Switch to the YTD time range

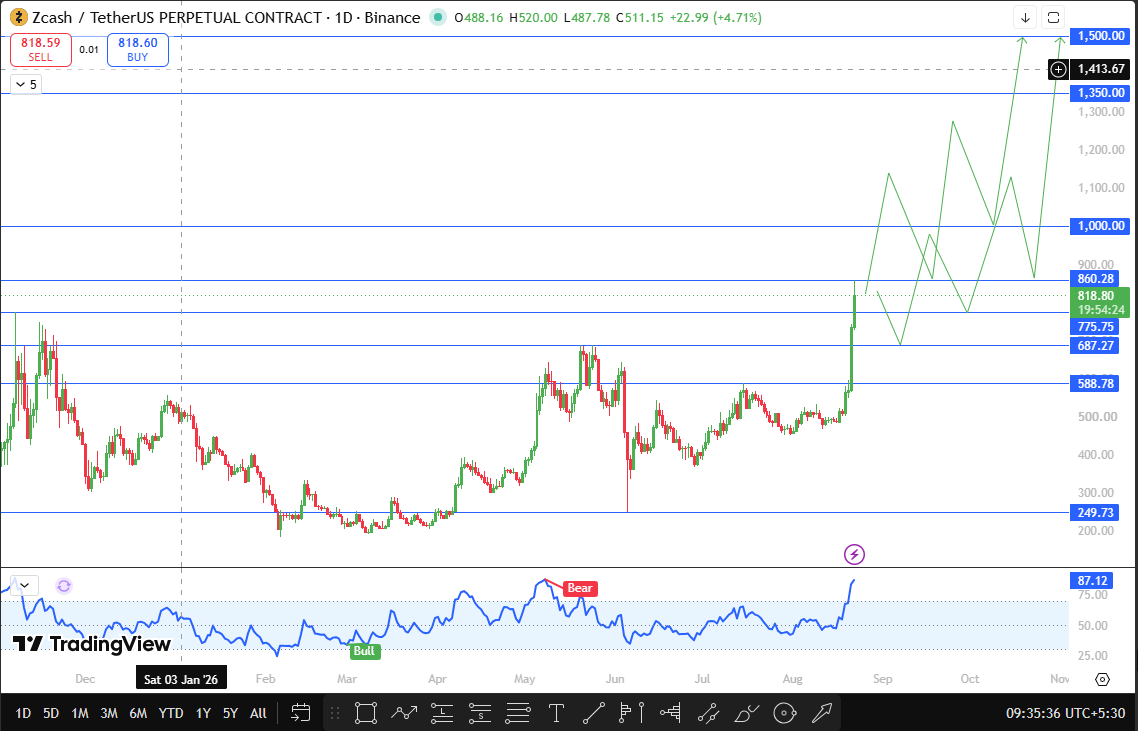coord(171,713)
